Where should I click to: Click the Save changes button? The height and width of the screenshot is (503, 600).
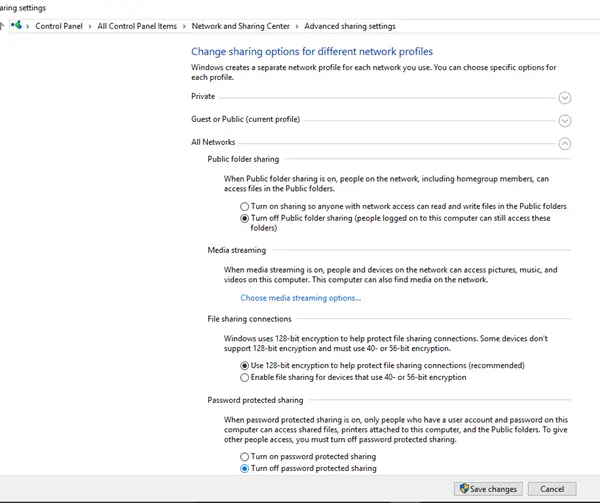[488, 489]
